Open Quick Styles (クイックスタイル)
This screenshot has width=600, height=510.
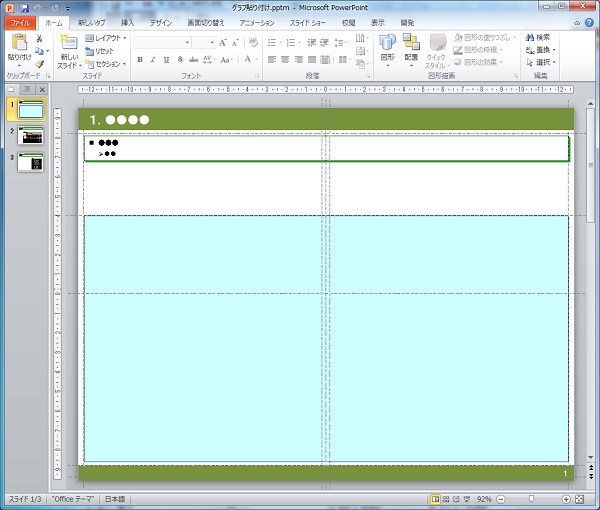tap(436, 51)
